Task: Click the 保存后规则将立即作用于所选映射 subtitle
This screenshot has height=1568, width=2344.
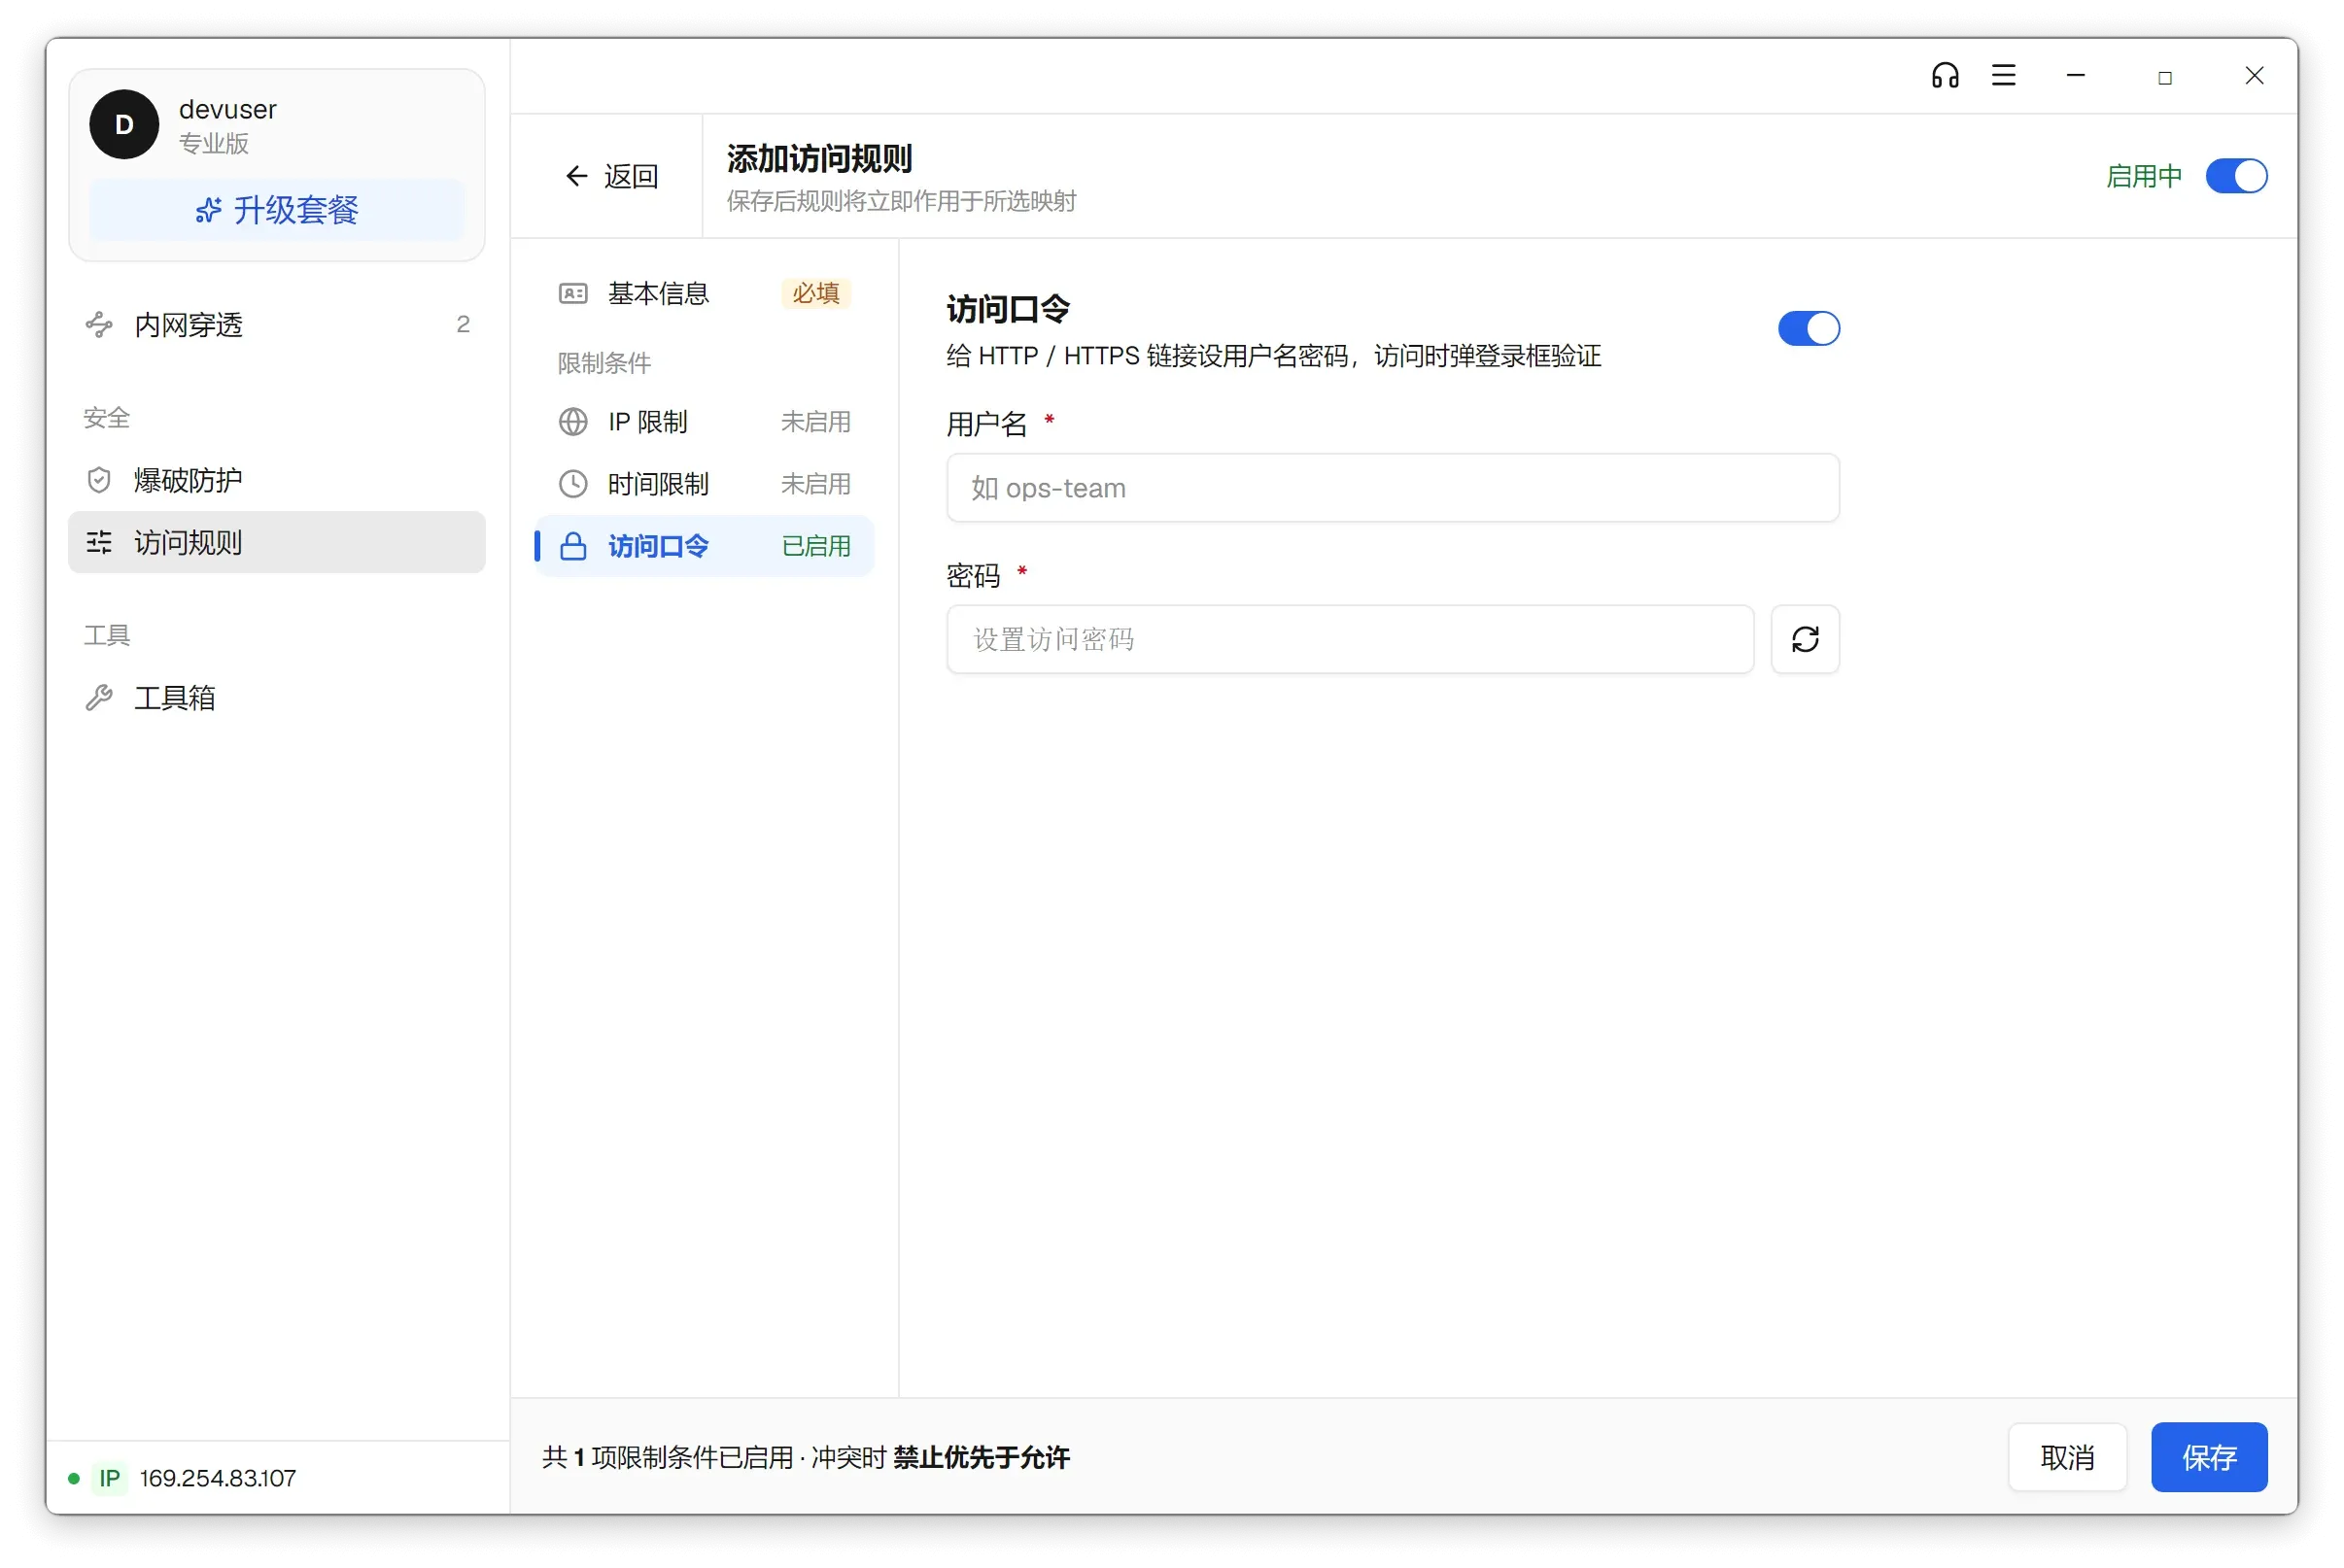Action: [x=901, y=201]
